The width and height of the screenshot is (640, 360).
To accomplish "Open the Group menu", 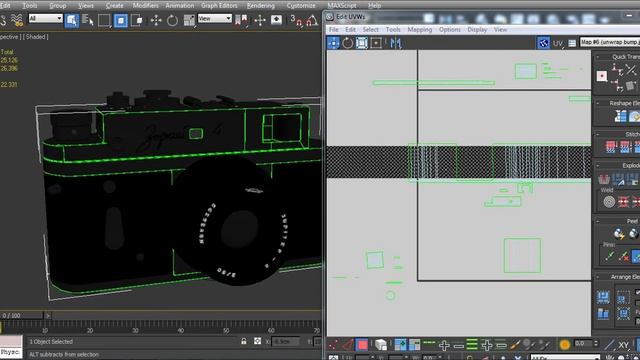I will 58,5.
